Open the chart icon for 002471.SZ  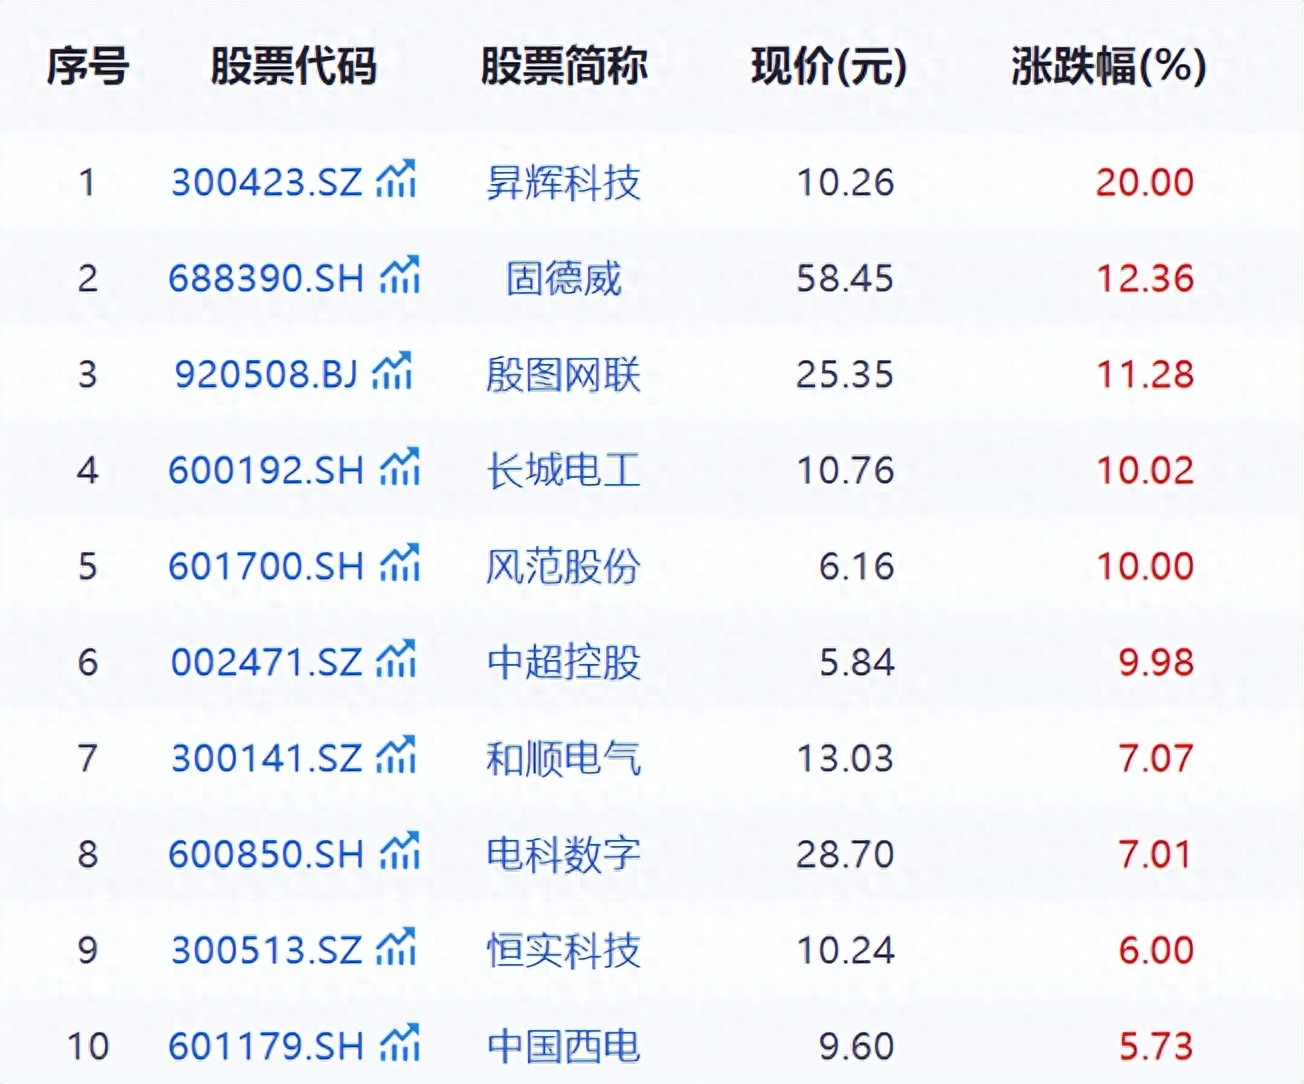point(396,660)
